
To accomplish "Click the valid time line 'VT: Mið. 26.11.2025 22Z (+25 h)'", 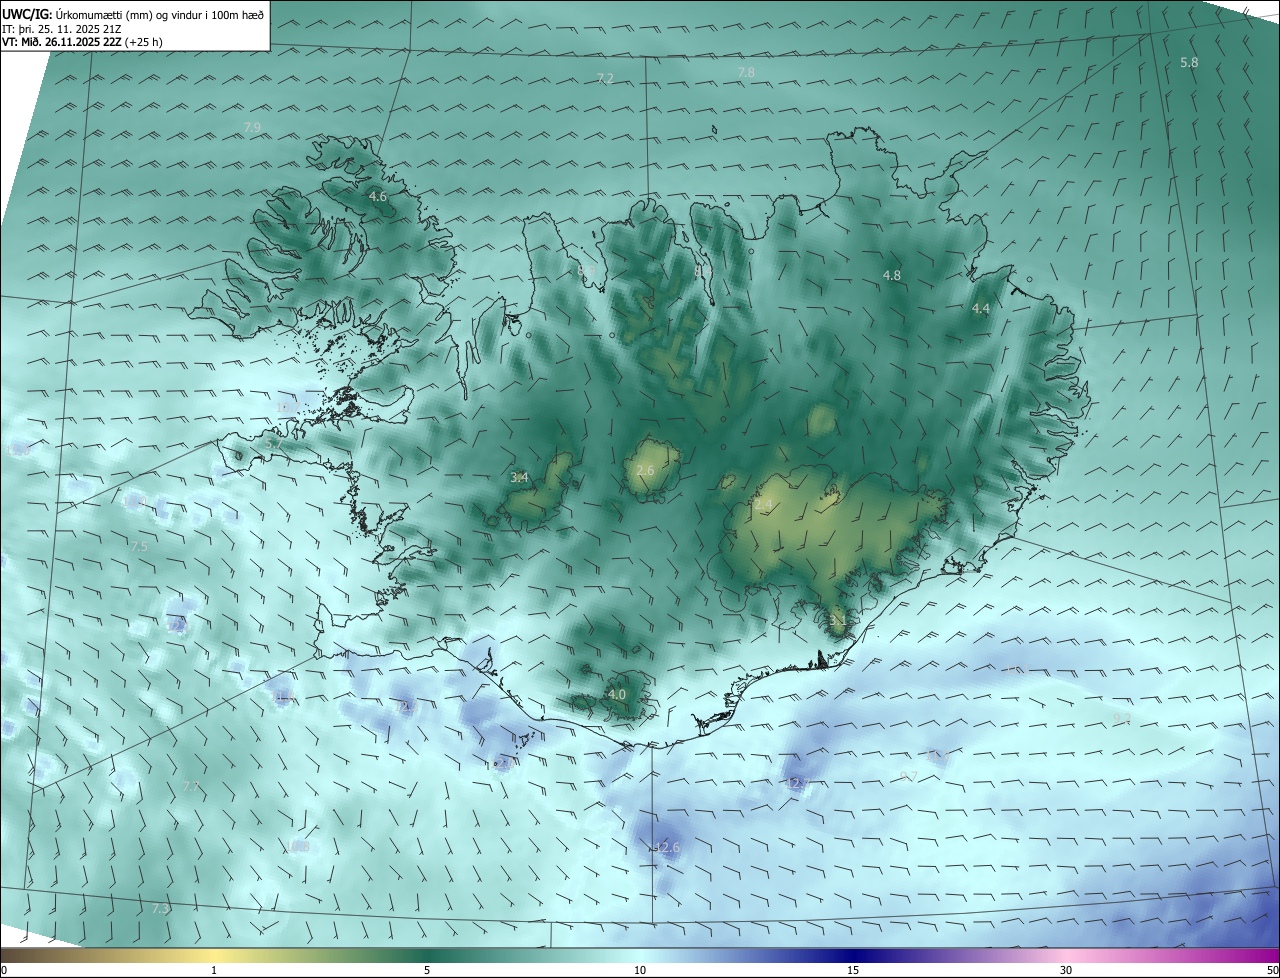I will [x=82, y=42].
